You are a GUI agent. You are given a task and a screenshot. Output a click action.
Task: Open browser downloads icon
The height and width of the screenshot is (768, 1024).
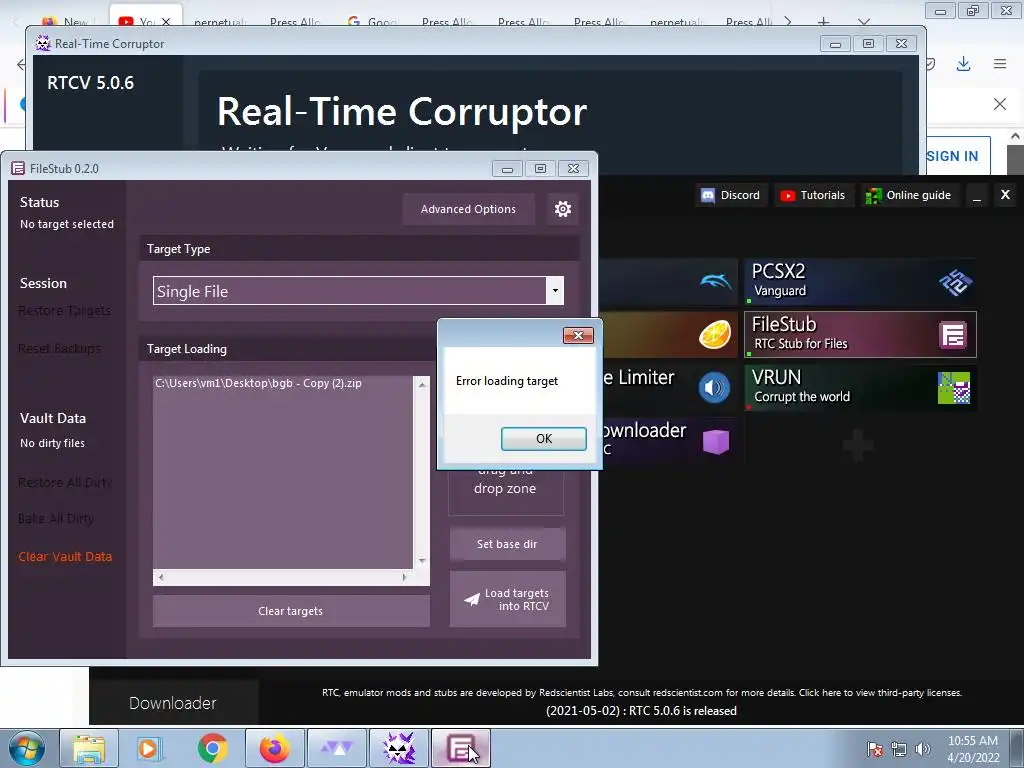tap(963, 64)
